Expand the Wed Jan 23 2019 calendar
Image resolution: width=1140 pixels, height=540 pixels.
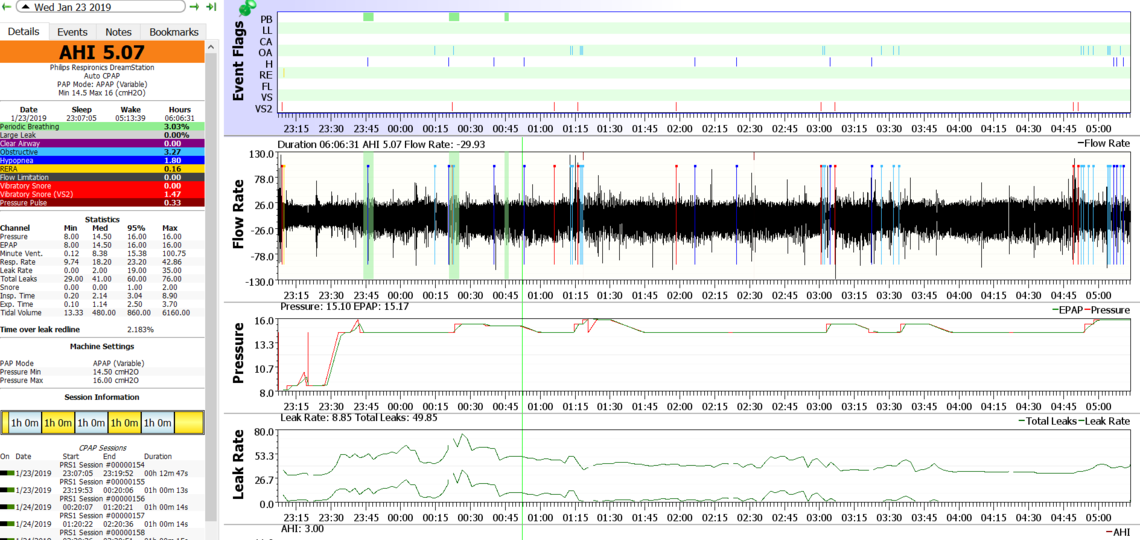[x=25, y=7]
